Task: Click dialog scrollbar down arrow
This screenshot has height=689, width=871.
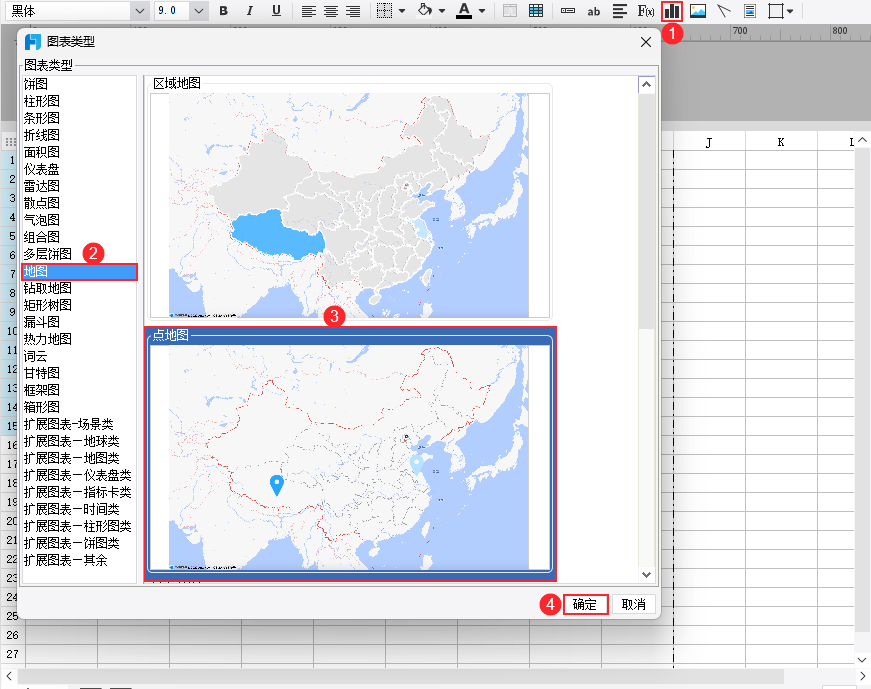Action: tap(646, 575)
